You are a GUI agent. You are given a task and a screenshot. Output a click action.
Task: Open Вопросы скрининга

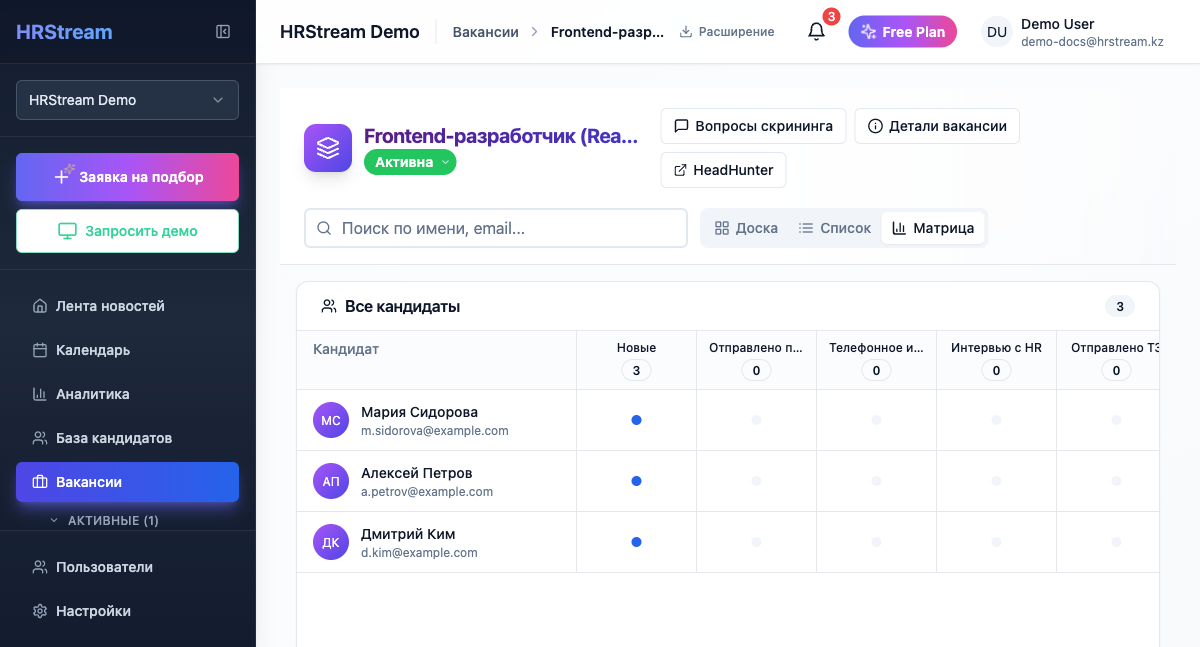(753, 126)
